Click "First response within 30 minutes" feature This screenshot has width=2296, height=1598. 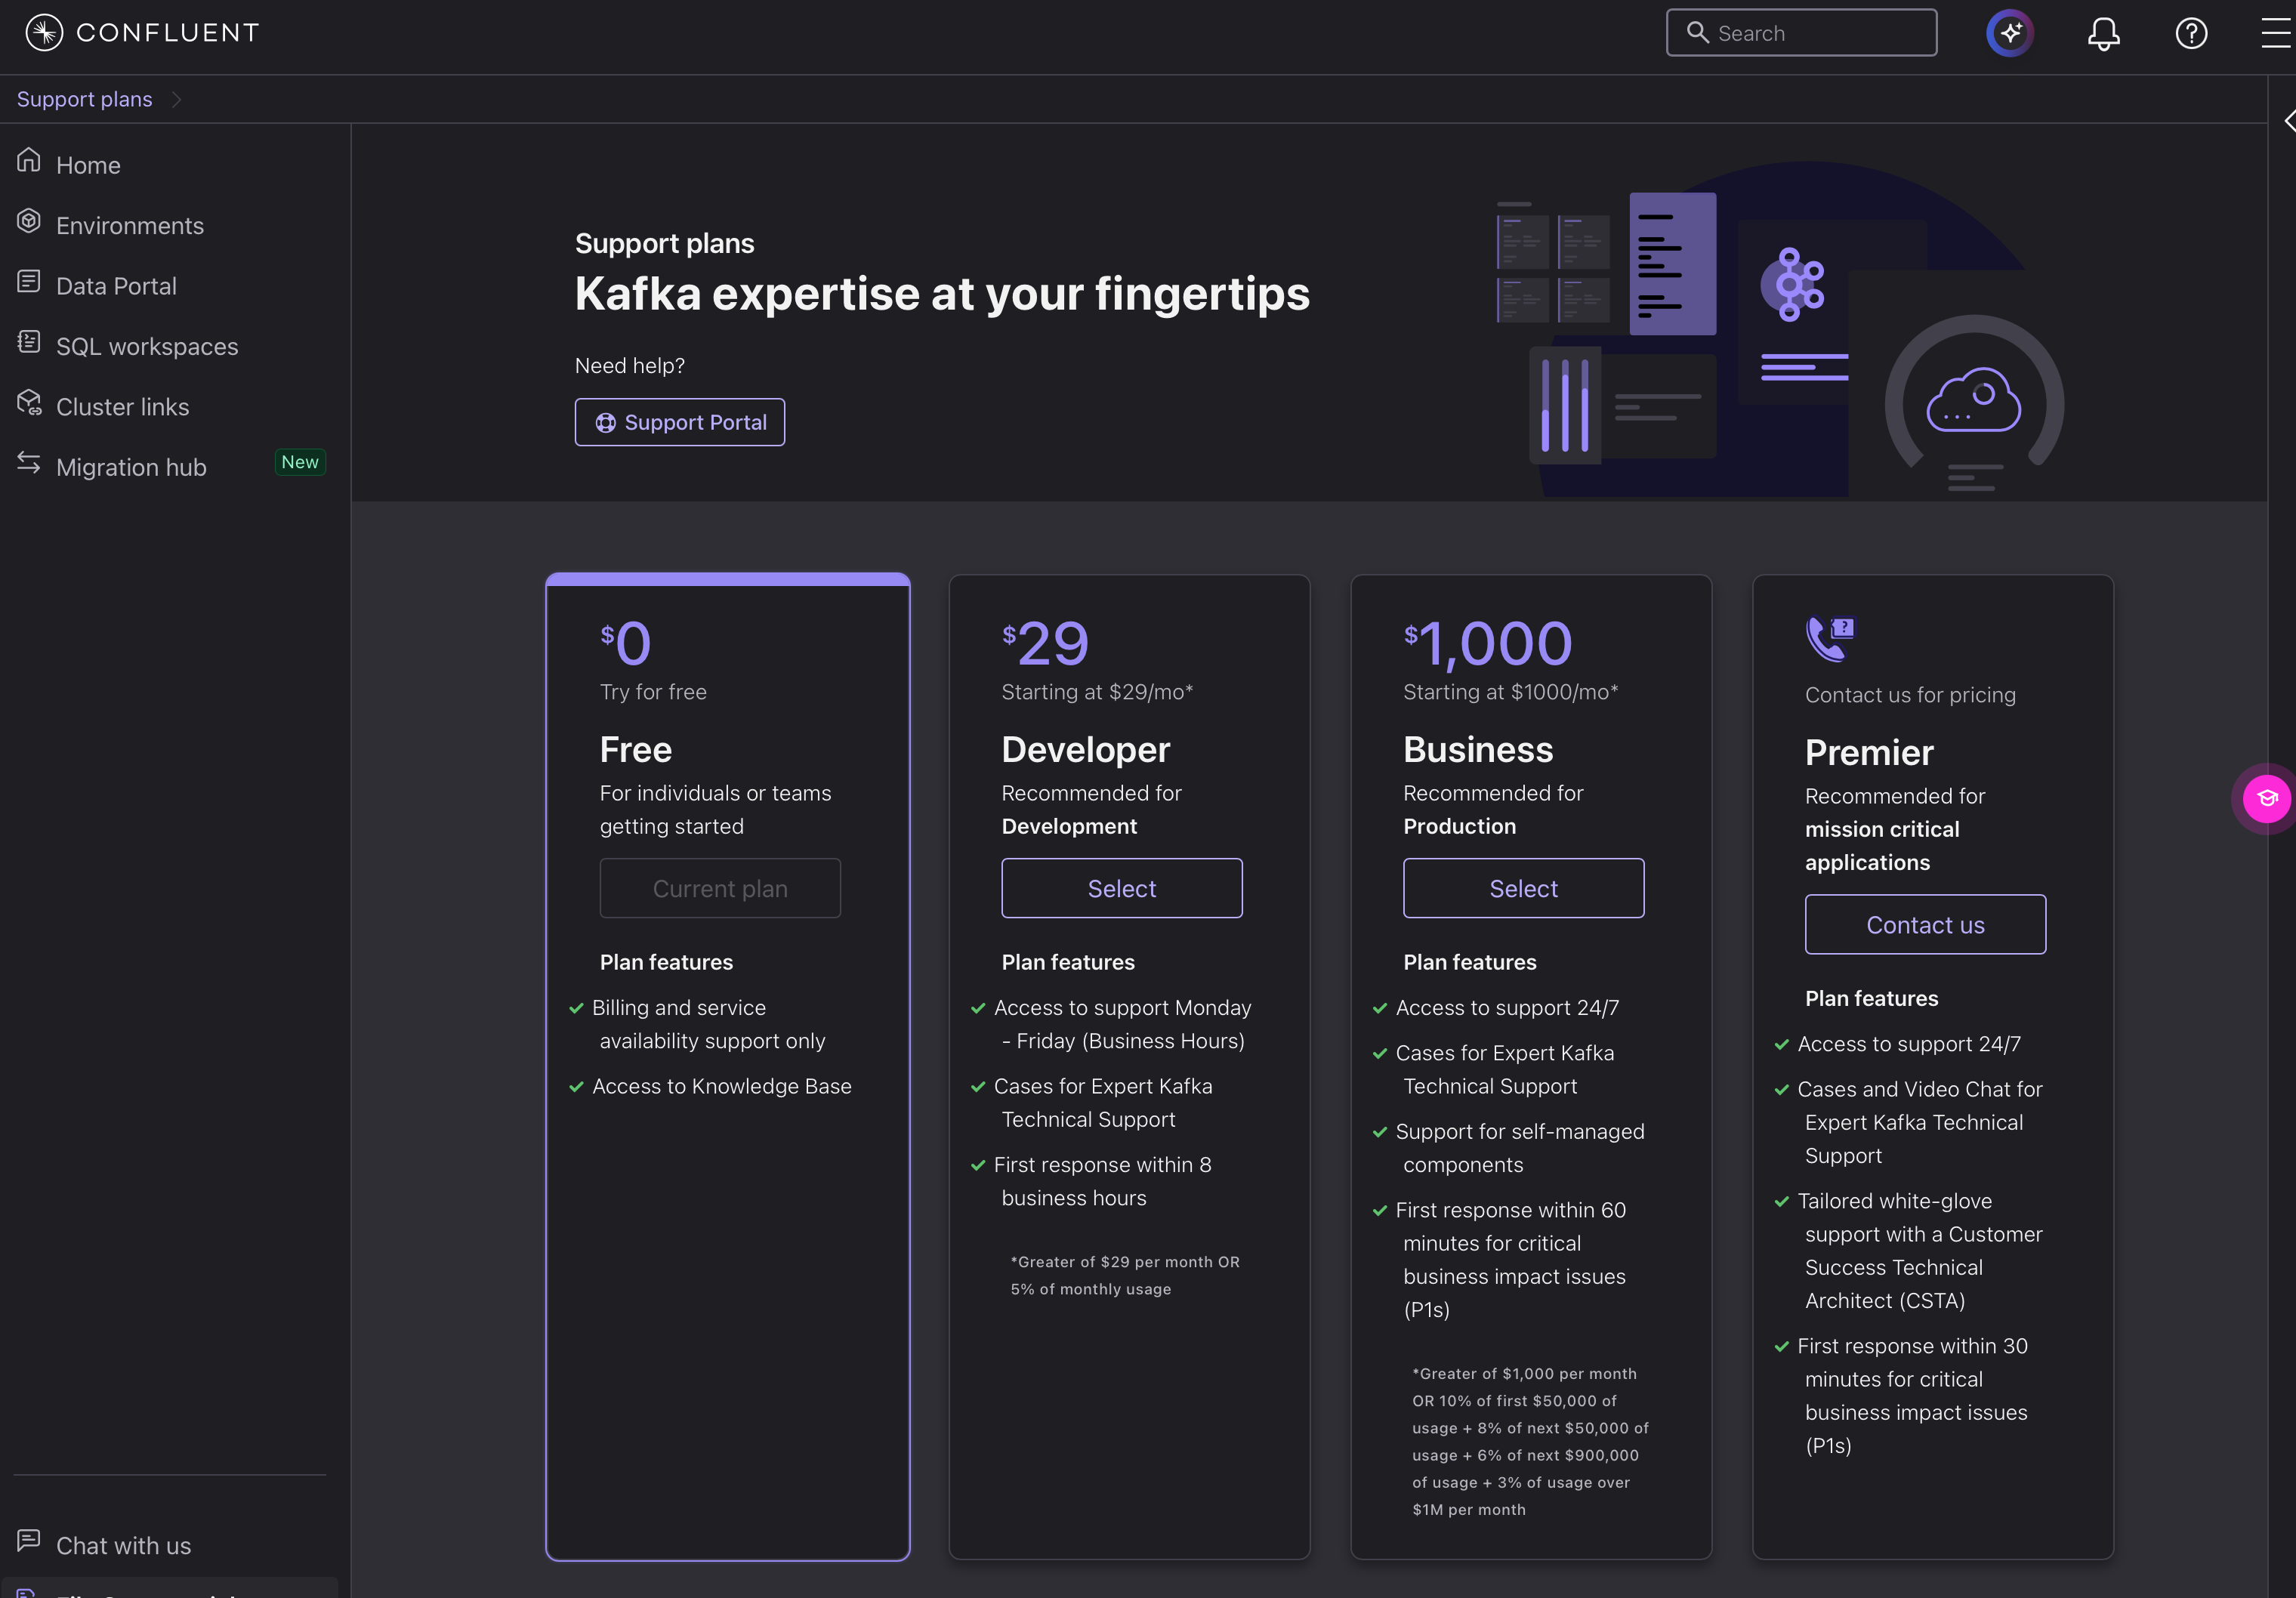(x=1913, y=1396)
